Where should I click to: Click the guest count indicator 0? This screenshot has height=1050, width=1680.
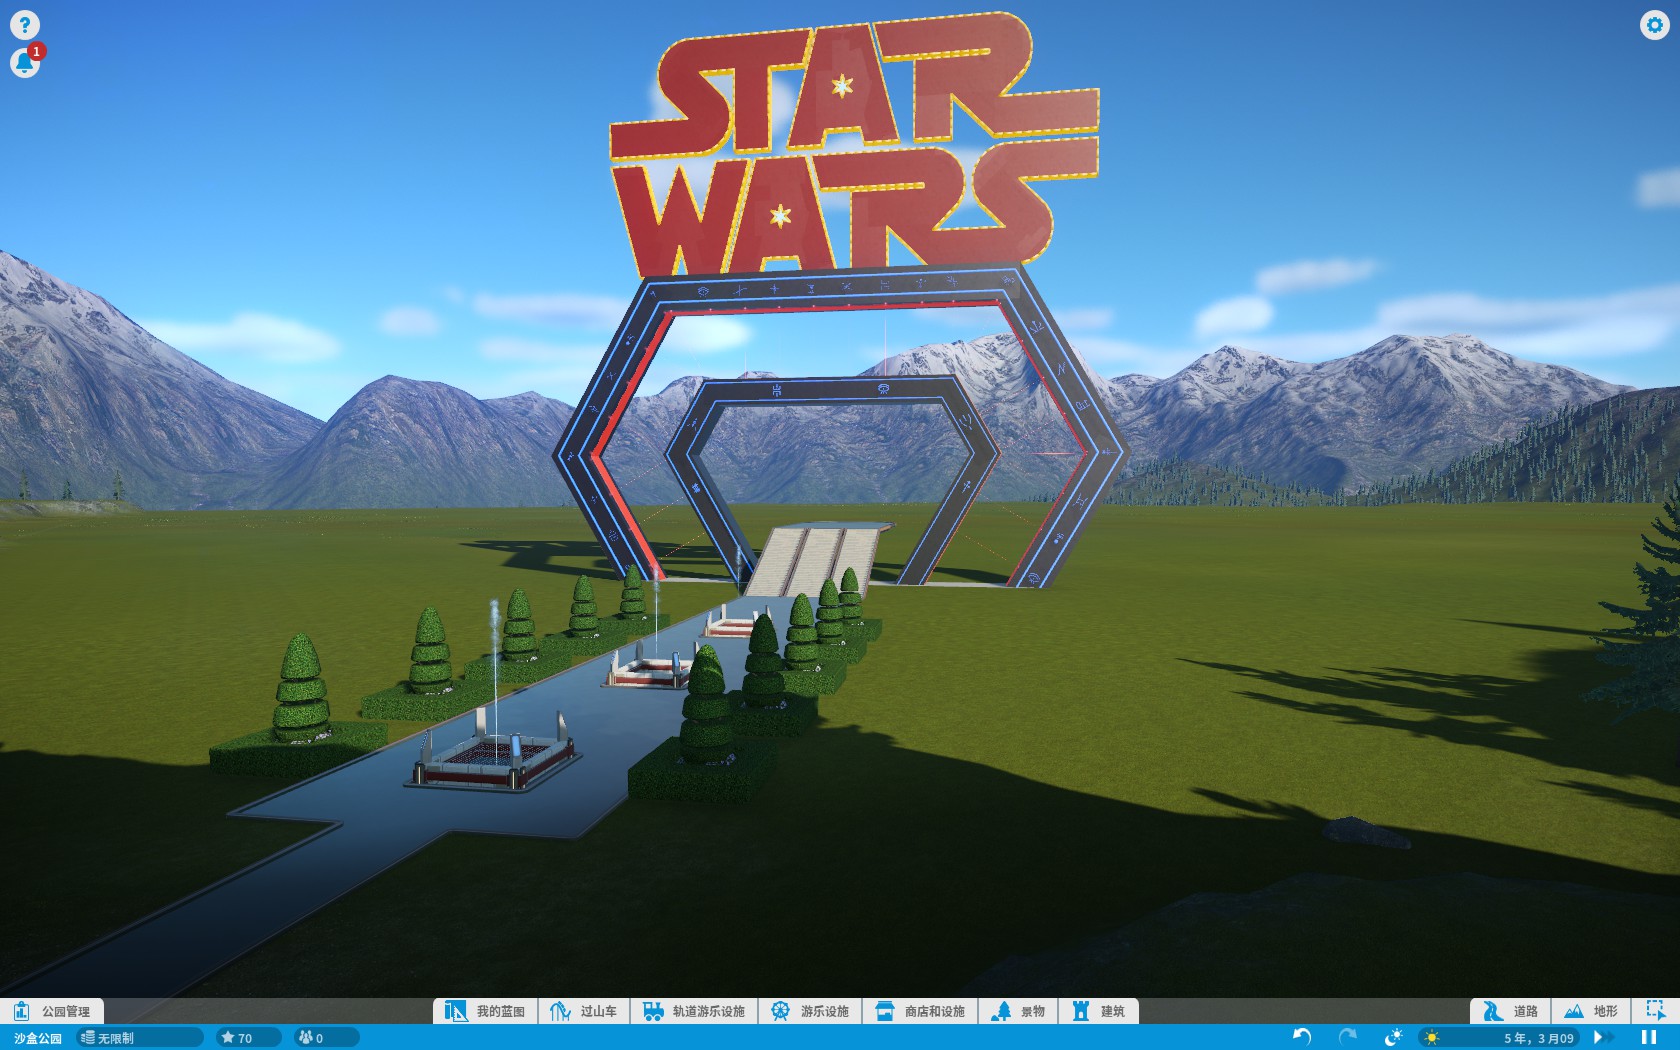pyautogui.click(x=327, y=1038)
